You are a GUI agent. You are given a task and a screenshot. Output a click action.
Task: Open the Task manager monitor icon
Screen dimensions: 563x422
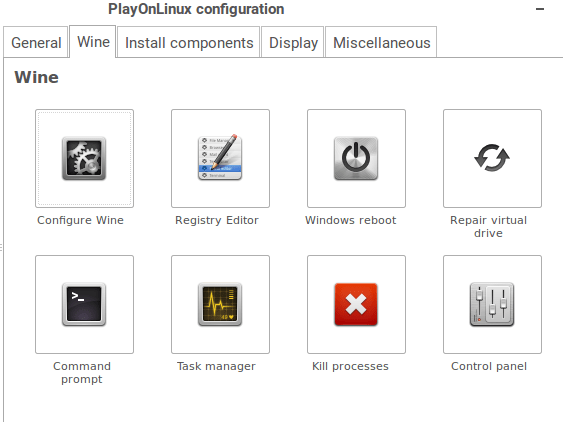(220, 305)
